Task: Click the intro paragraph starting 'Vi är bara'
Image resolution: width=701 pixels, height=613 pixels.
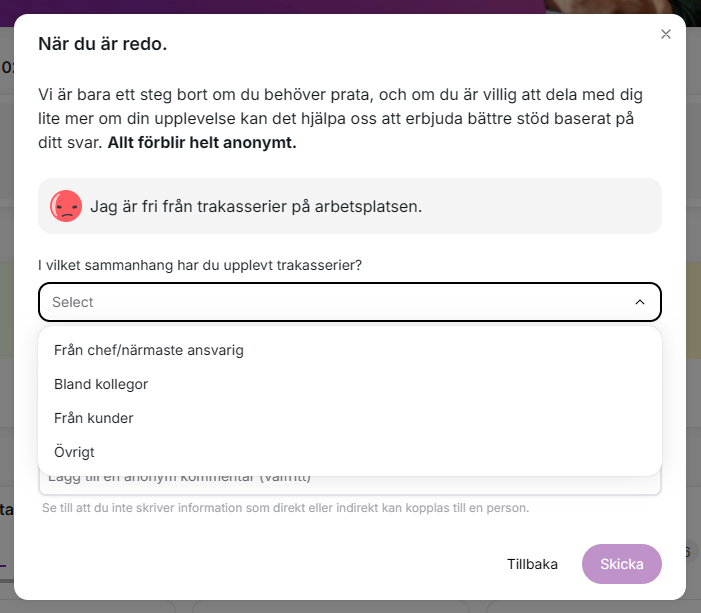Action: click(340, 118)
